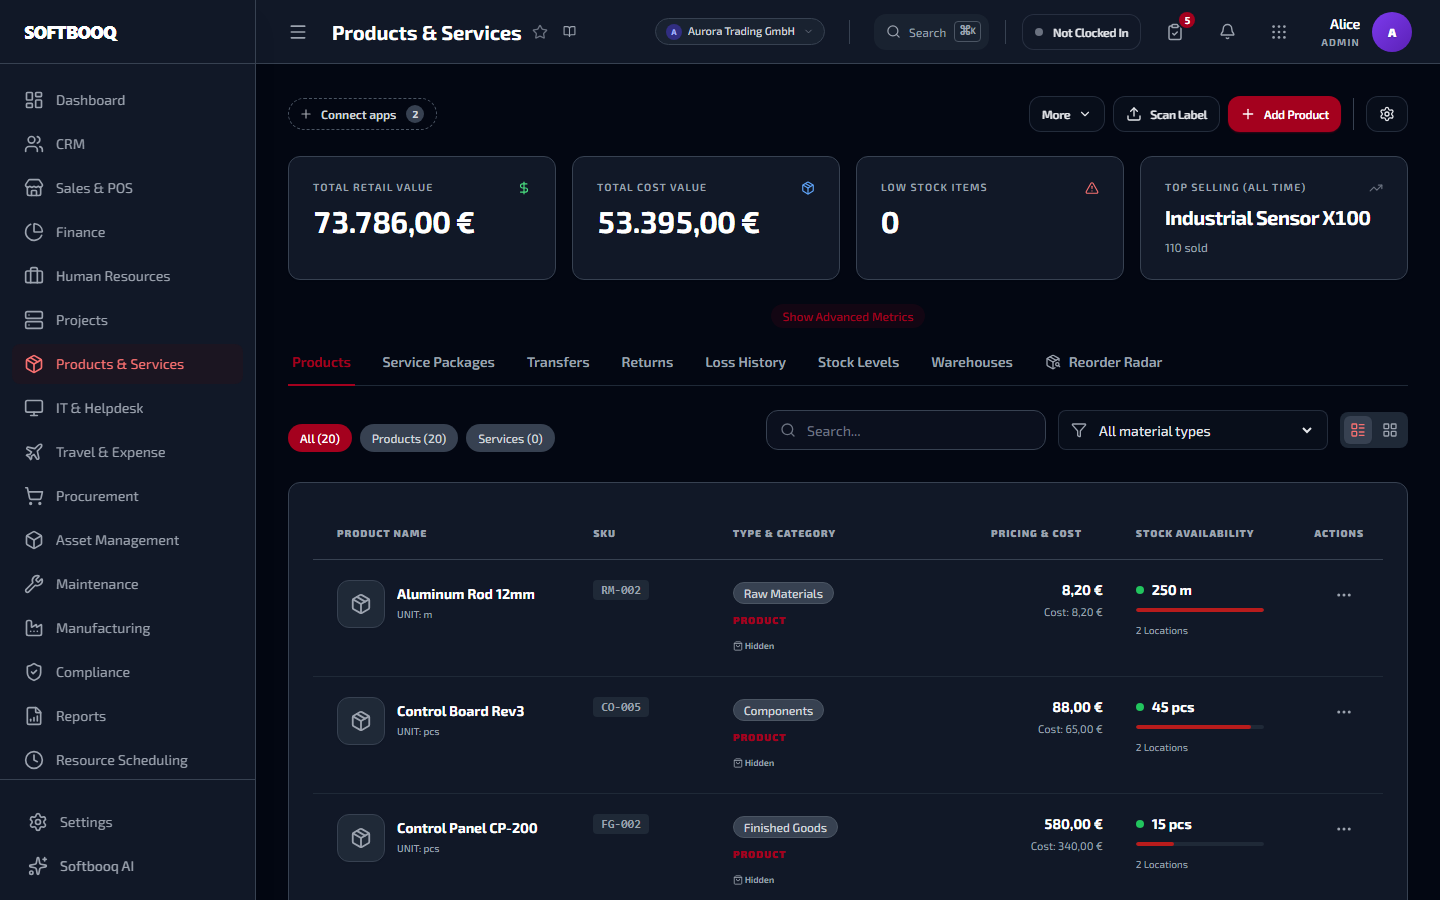Viewport: 1440px width, 900px height.
Task: Open Softbooq AI assistant
Action: tap(128, 866)
